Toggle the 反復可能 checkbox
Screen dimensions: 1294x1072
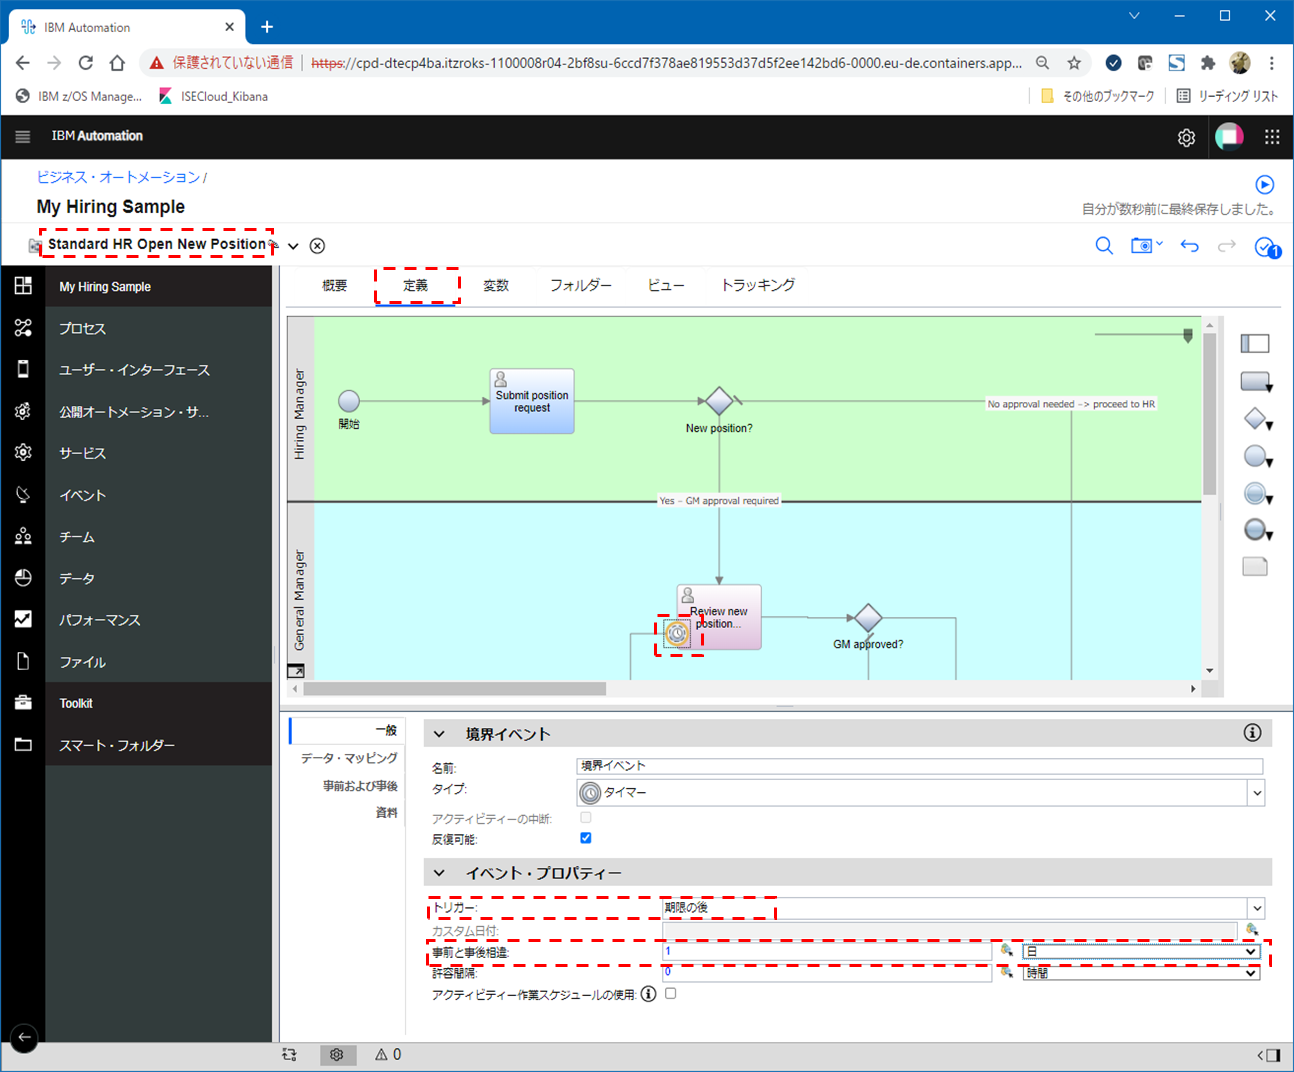(586, 838)
